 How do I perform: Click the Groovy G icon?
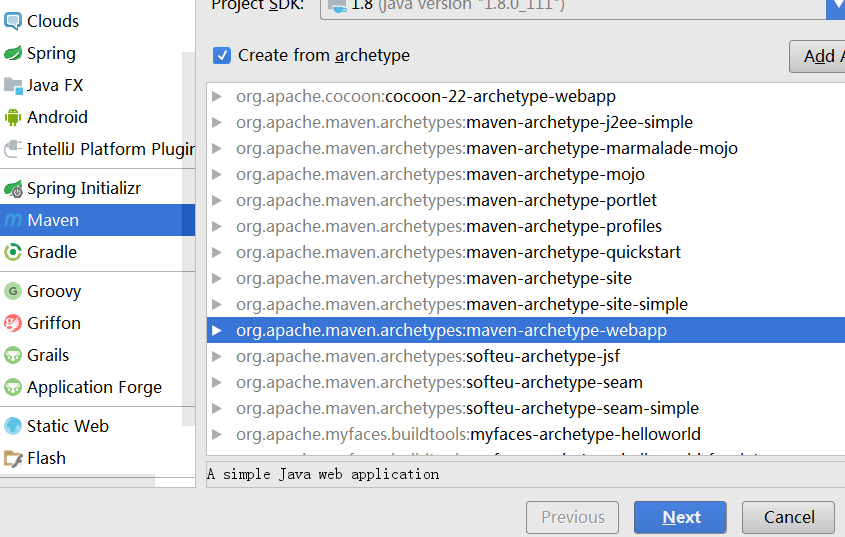[x=12, y=291]
